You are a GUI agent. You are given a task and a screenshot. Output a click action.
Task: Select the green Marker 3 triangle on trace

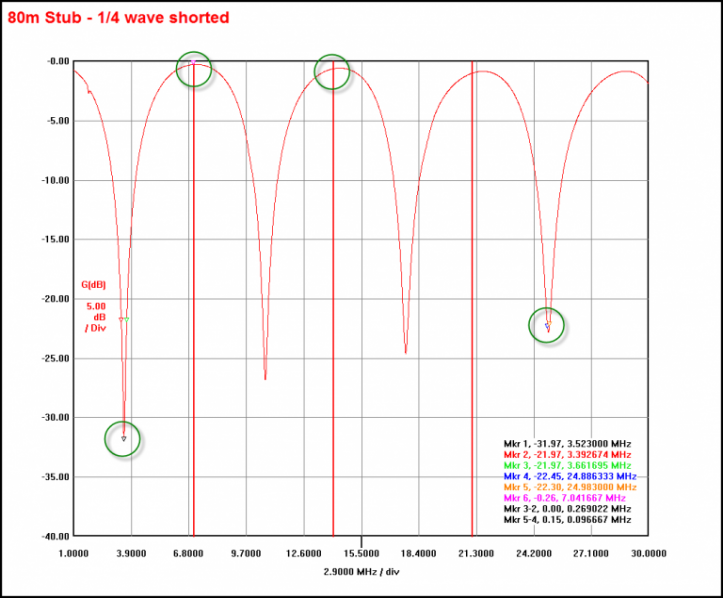127,319
